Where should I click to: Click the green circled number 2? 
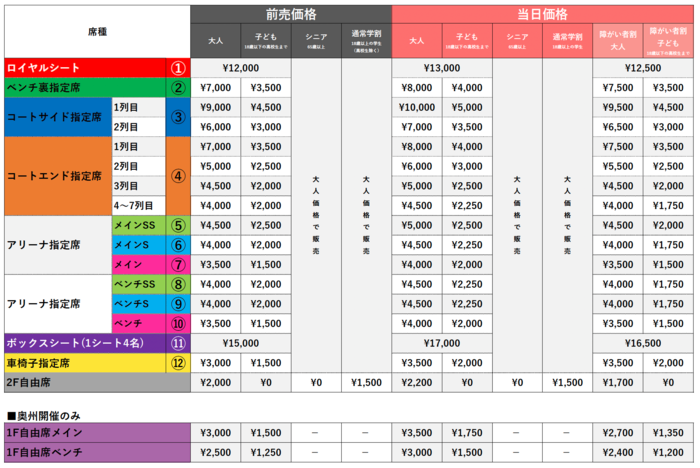click(x=177, y=87)
